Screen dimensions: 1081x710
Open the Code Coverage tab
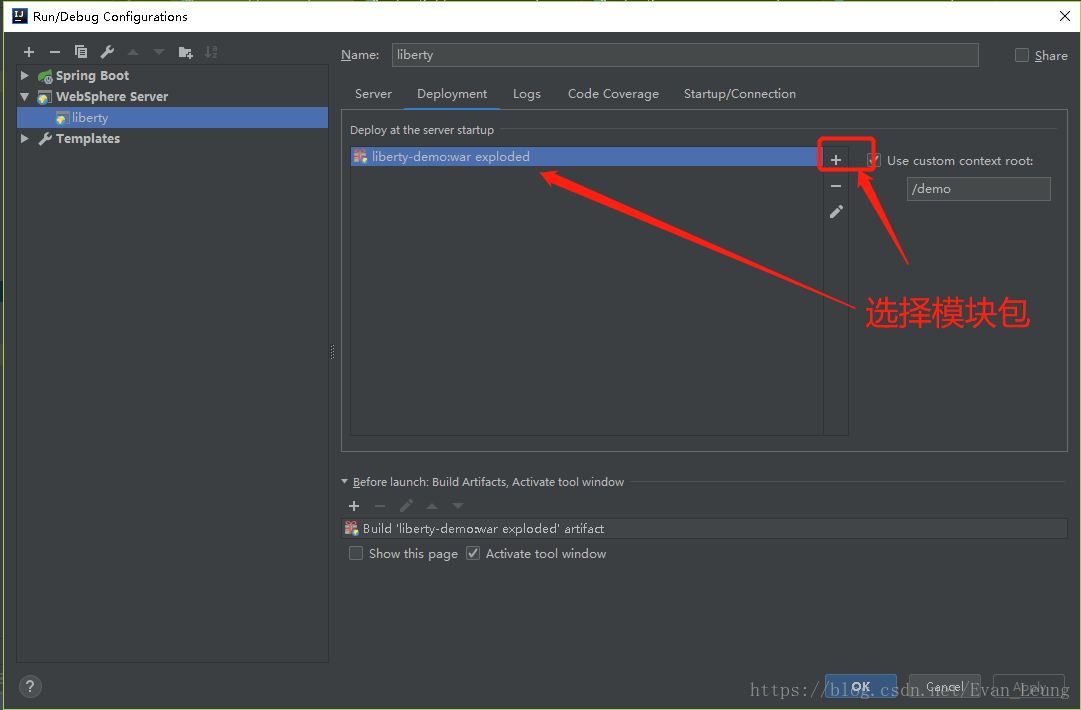[x=613, y=94]
